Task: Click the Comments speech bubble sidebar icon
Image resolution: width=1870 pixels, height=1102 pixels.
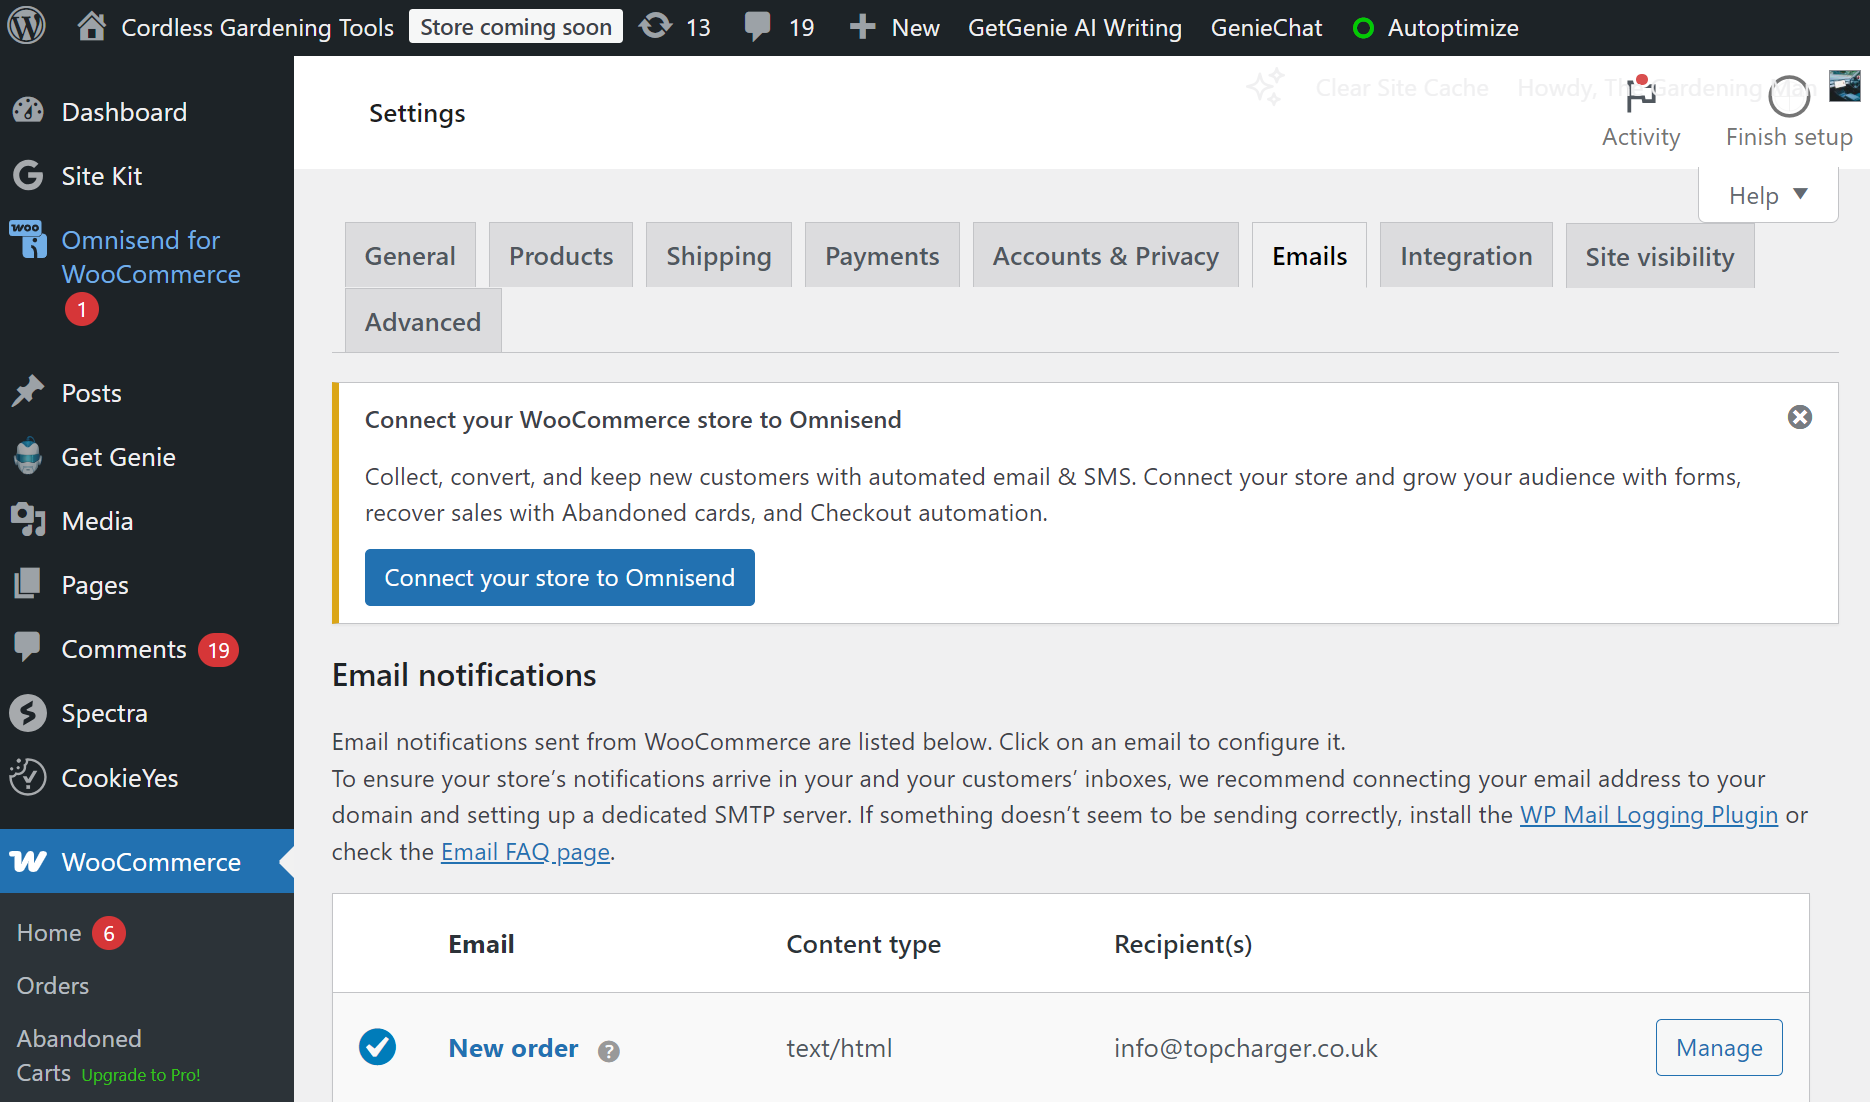Action: tap(28, 647)
